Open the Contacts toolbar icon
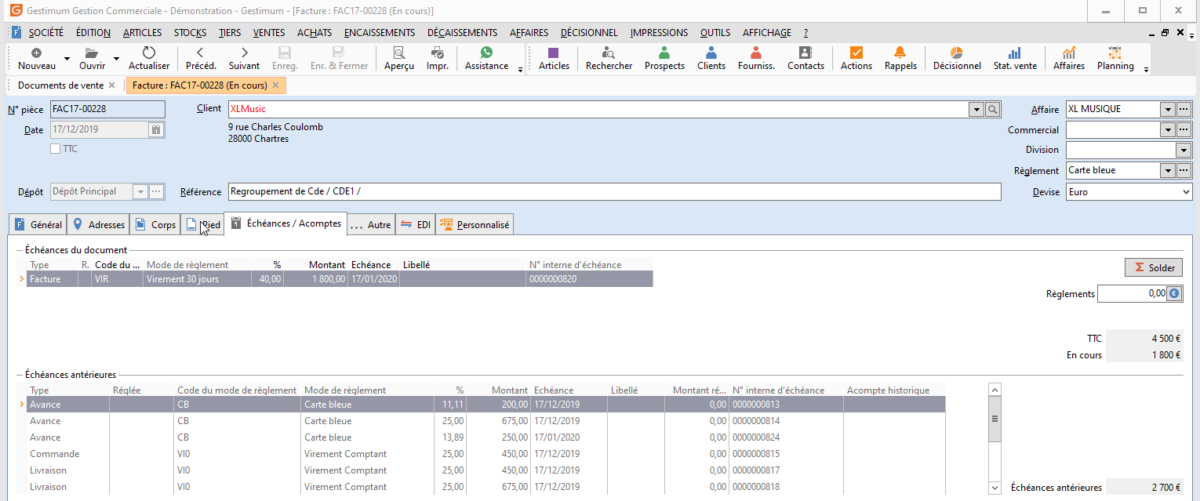 (805, 52)
